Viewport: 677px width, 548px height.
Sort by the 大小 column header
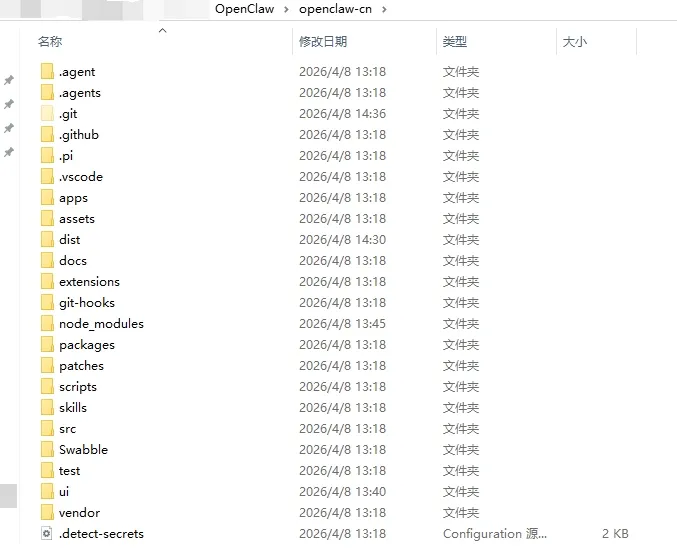pyautogui.click(x=575, y=42)
